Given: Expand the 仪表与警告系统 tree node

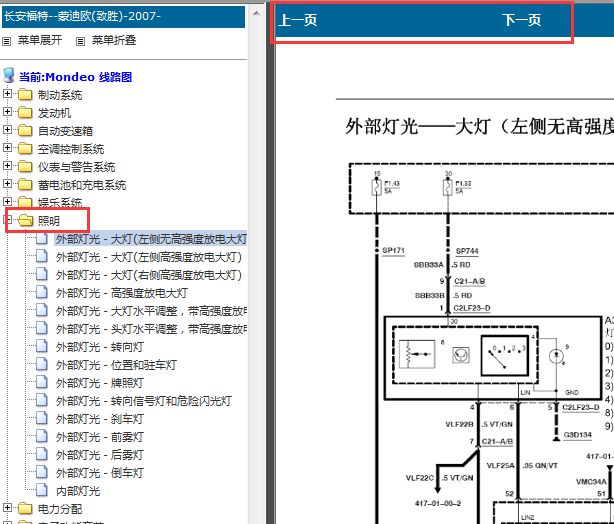Looking at the screenshot, I should pos(7,166).
